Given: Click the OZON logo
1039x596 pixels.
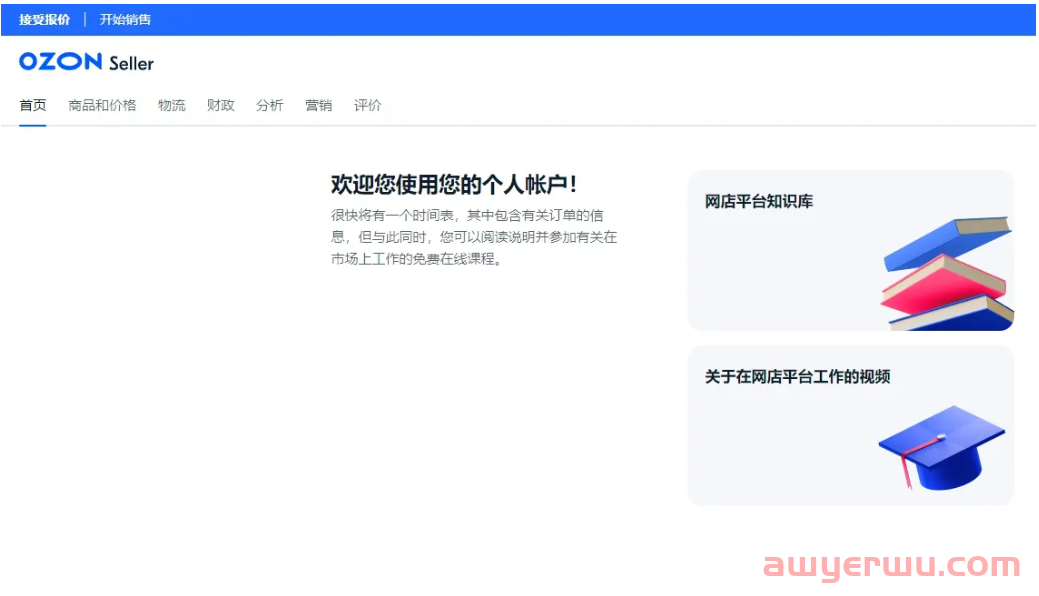Looking at the screenshot, I should pos(60,62).
